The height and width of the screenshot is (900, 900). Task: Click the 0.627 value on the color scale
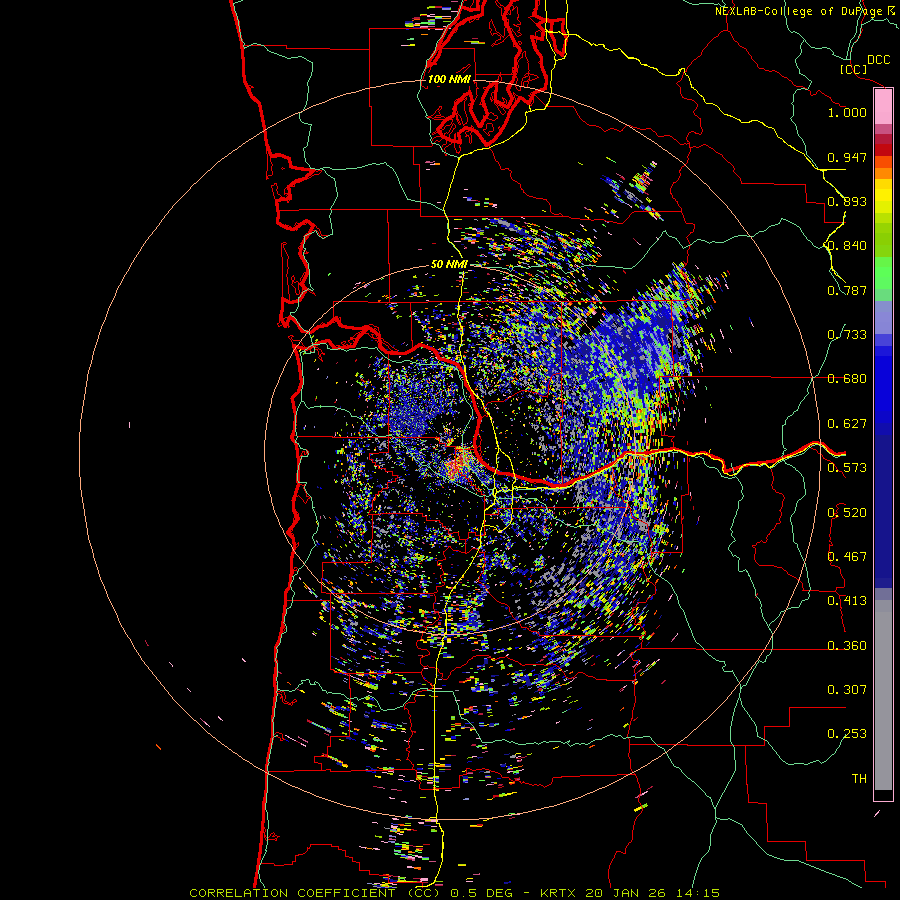(847, 424)
